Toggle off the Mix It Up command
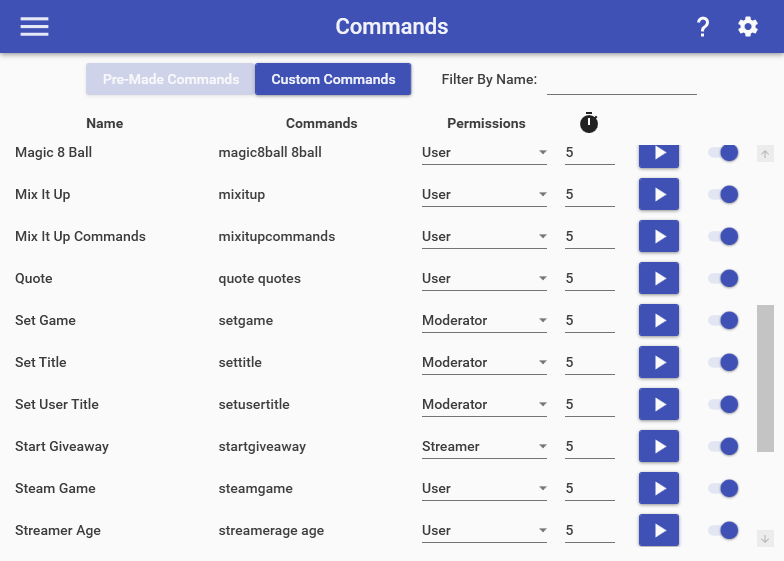This screenshot has height=561, width=784. 723,194
